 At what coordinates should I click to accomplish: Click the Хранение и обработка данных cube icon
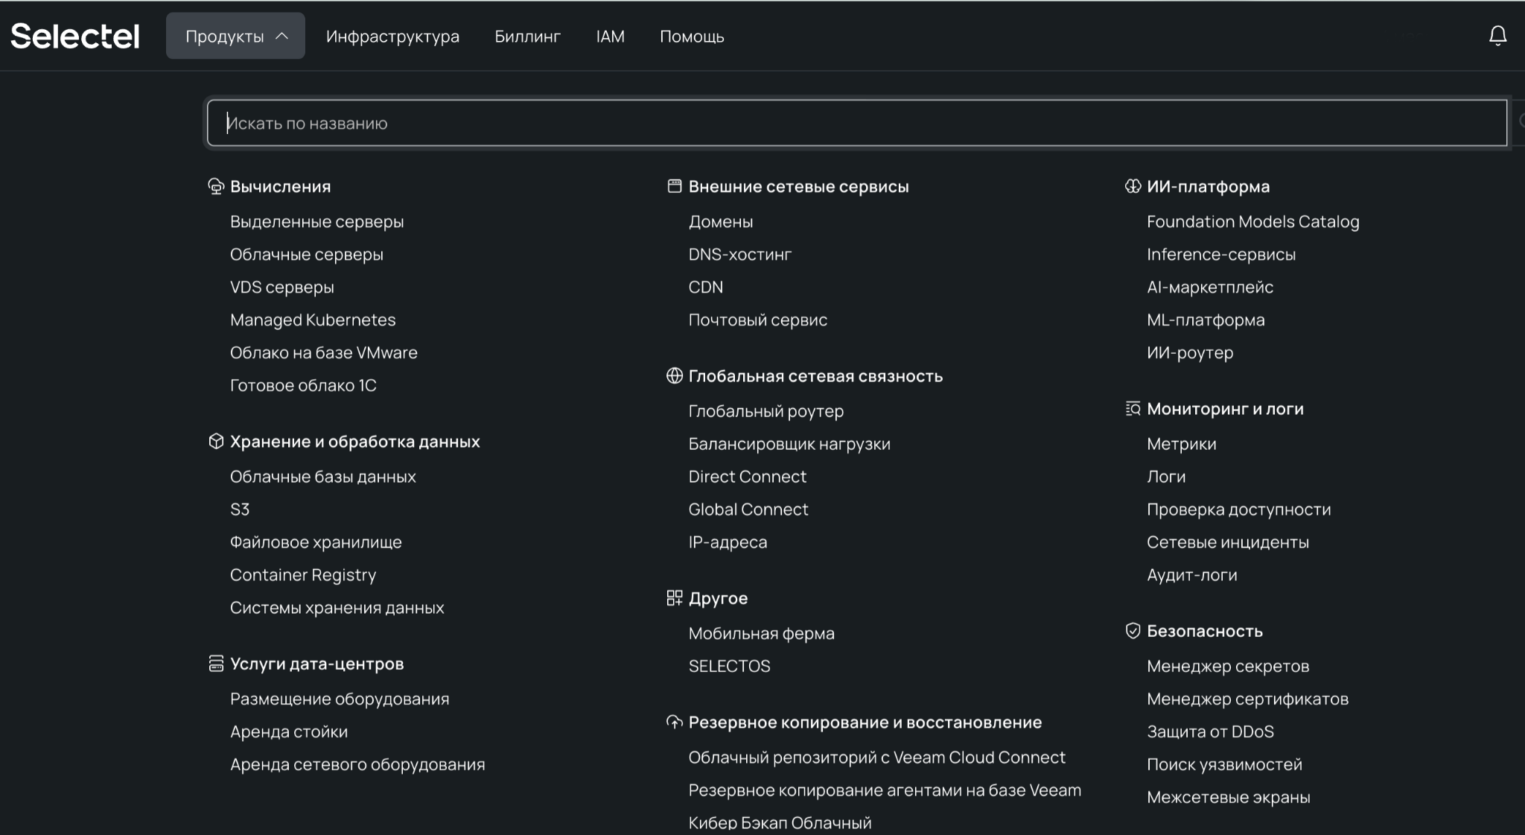point(215,441)
